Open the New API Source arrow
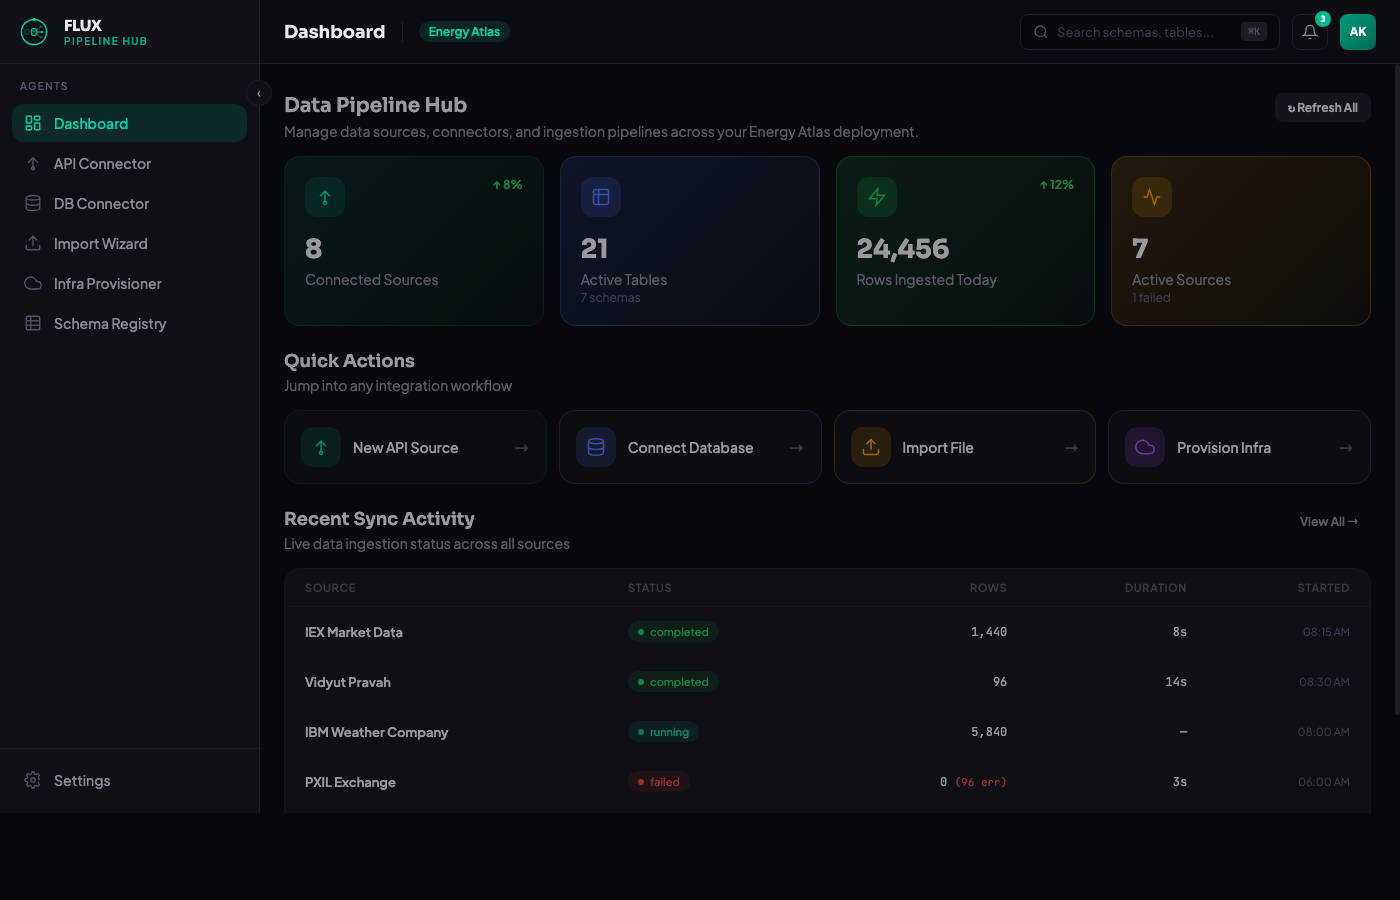Viewport: 1400px width, 900px height. click(x=523, y=447)
